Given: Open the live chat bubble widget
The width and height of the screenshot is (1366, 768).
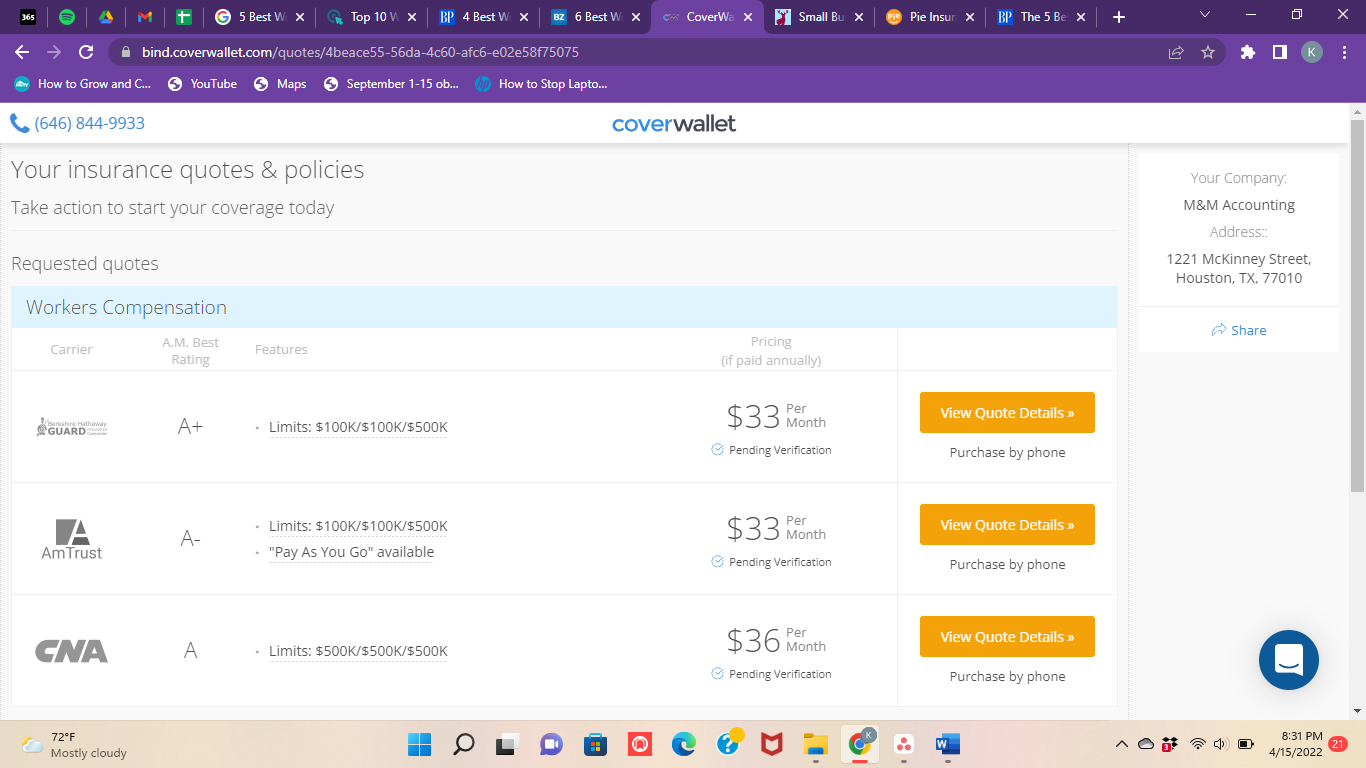Looking at the screenshot, I should coord(1289,660).
